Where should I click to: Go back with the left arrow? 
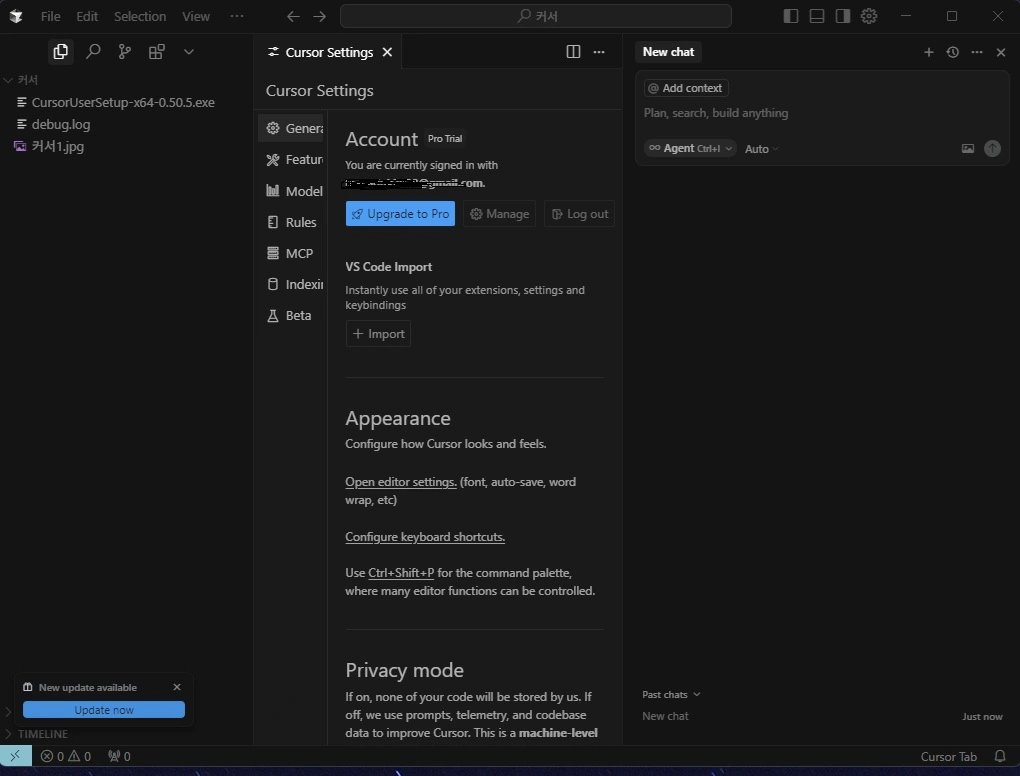293,16
